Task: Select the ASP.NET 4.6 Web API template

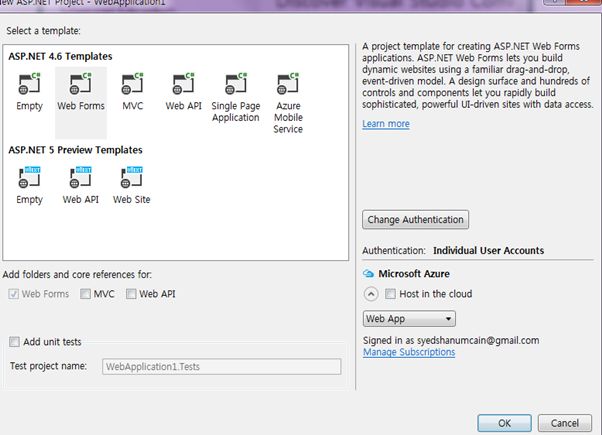Action: click(184, 92)
